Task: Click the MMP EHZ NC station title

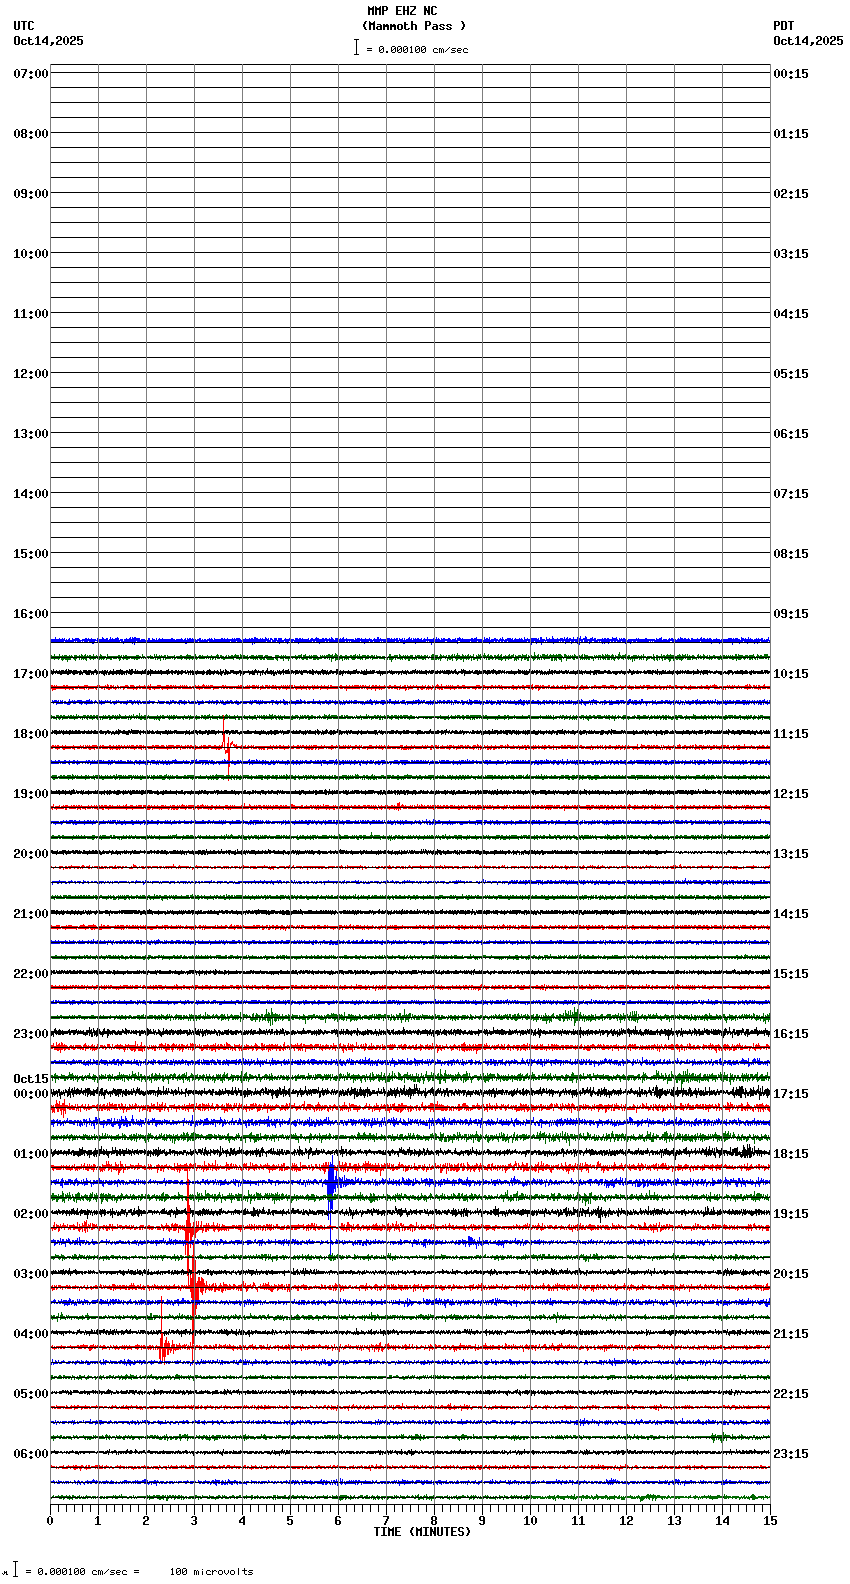Action: pos(402,11)
